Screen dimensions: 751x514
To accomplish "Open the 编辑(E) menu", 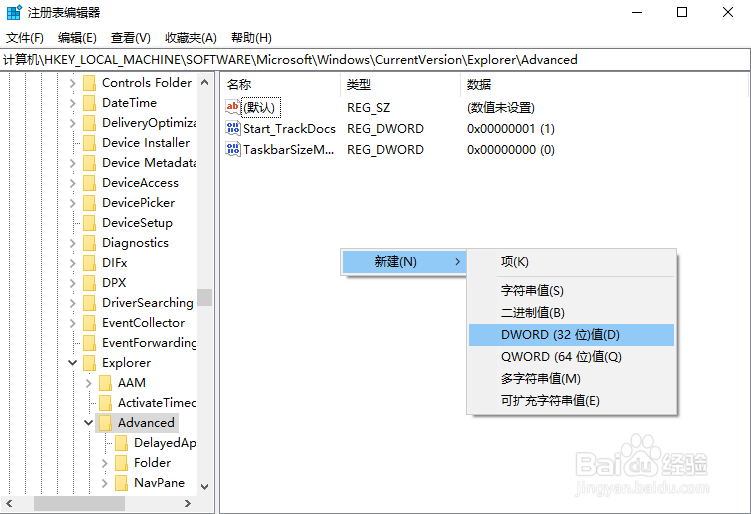I will pos(77,37).
